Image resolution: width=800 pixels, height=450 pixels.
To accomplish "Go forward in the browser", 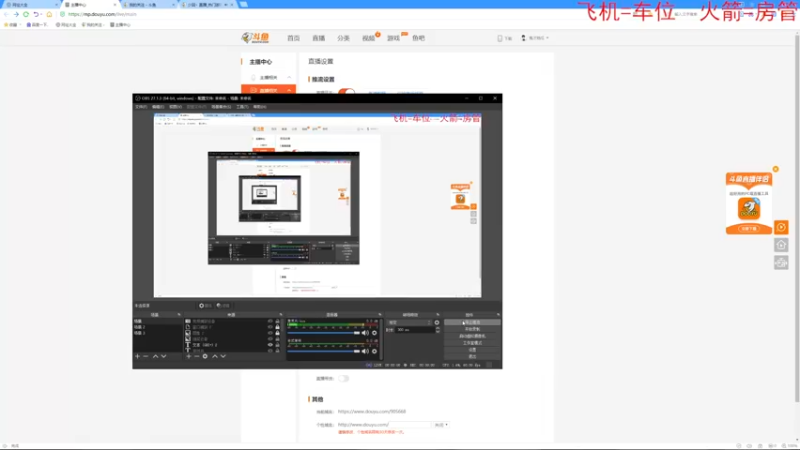I will [16, 14].
